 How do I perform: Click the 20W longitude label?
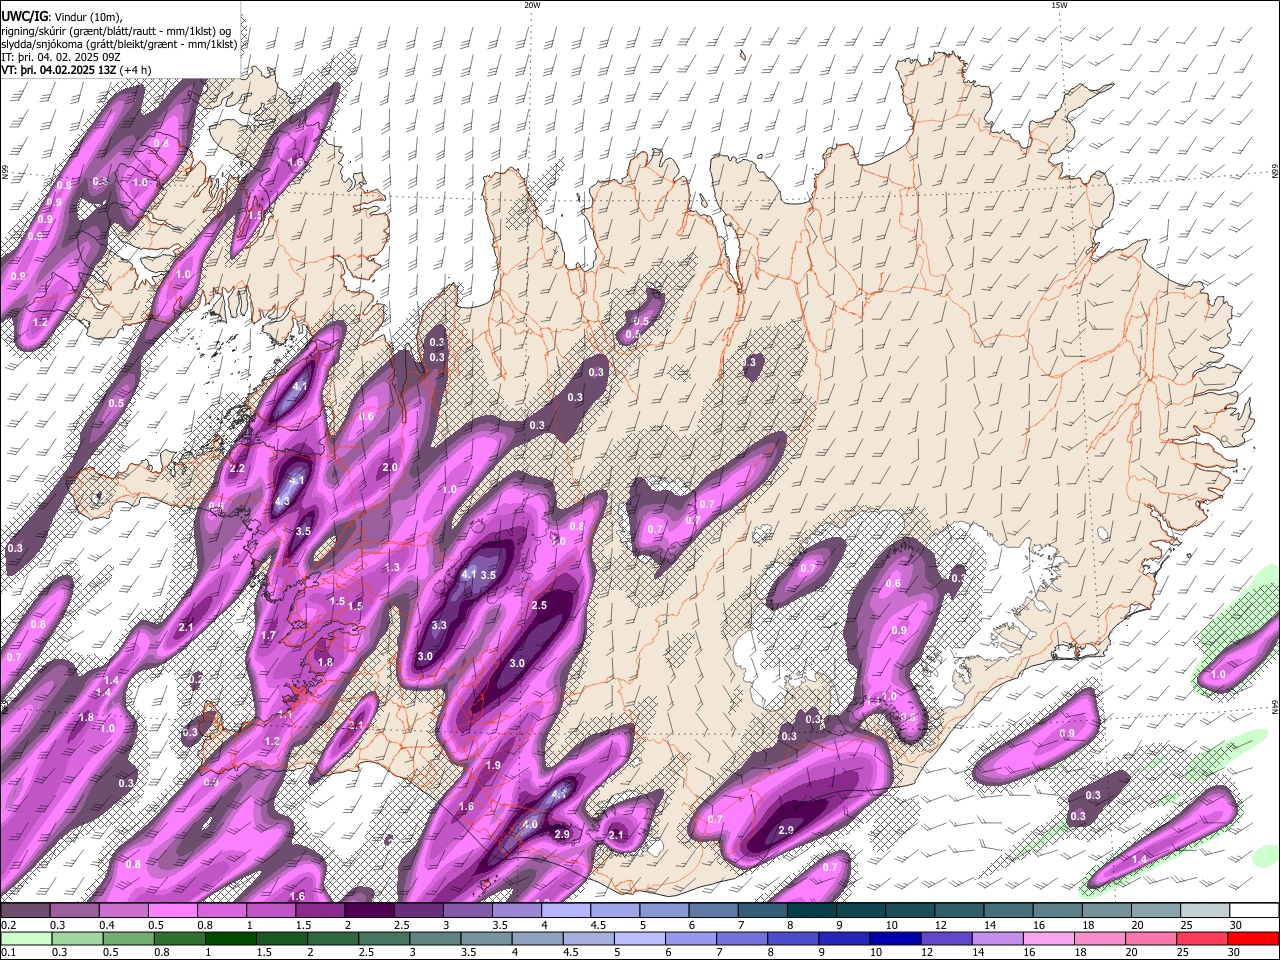[x=532, y=5]
